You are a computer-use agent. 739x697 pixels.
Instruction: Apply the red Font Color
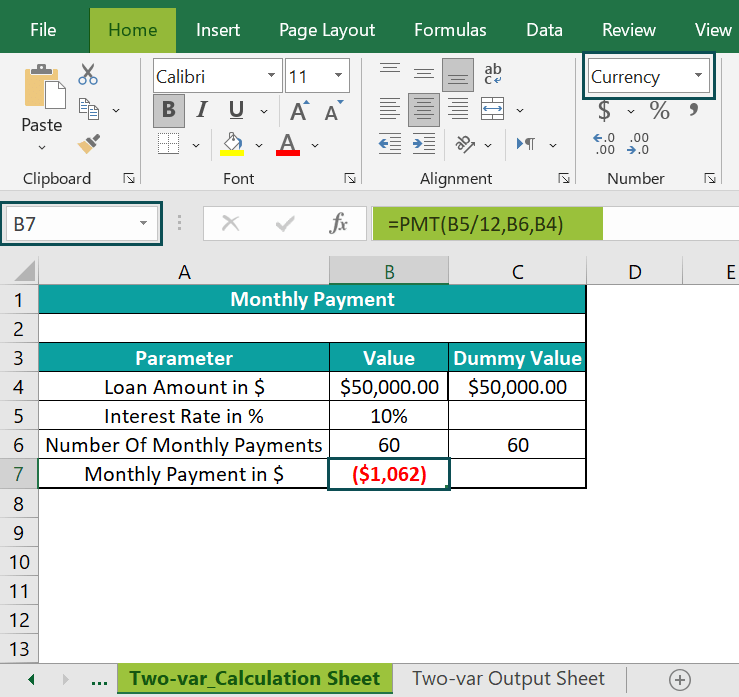click(287, 144)
